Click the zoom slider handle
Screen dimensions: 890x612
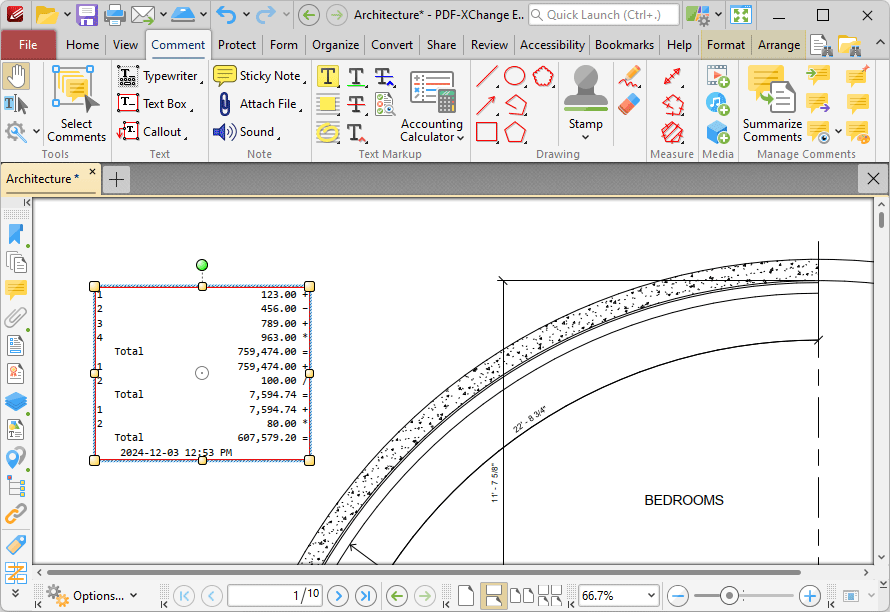point(729,596)
